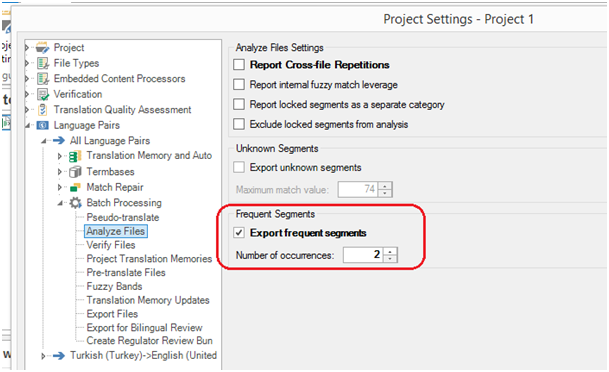Click the Batch Processing gear icon

[75, 203]
